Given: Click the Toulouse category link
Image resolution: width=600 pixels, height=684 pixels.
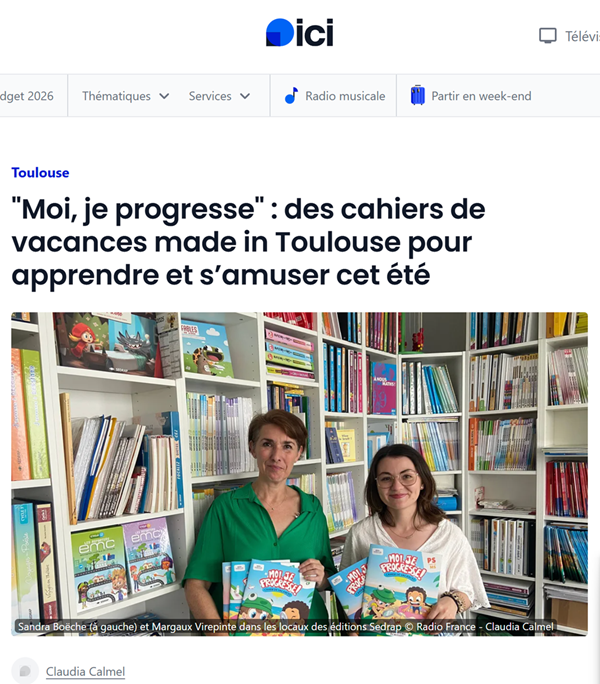Looking at the screenshot, I should (40, 173).
